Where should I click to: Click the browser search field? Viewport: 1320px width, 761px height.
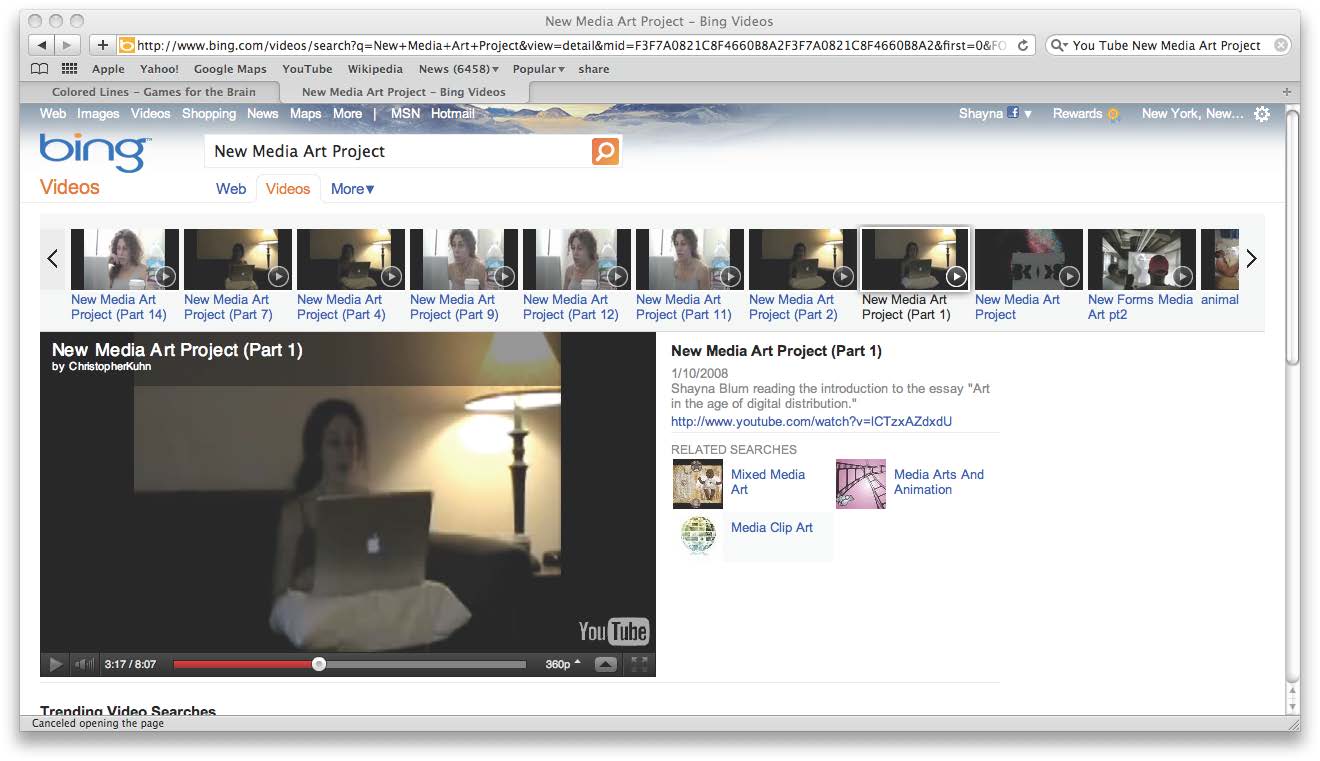tap(1170, 45)
